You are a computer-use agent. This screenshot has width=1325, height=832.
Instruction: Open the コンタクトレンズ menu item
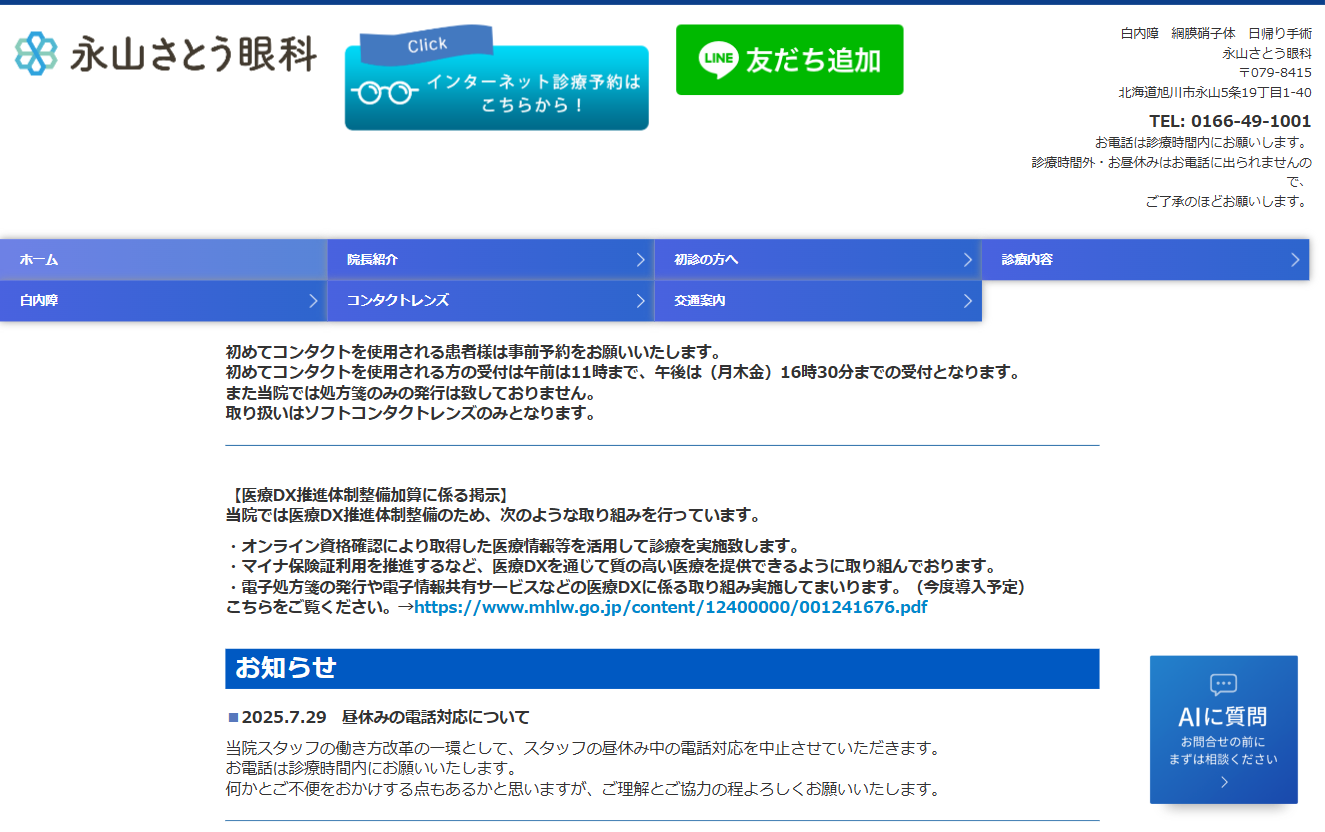(x=490, y=301)
